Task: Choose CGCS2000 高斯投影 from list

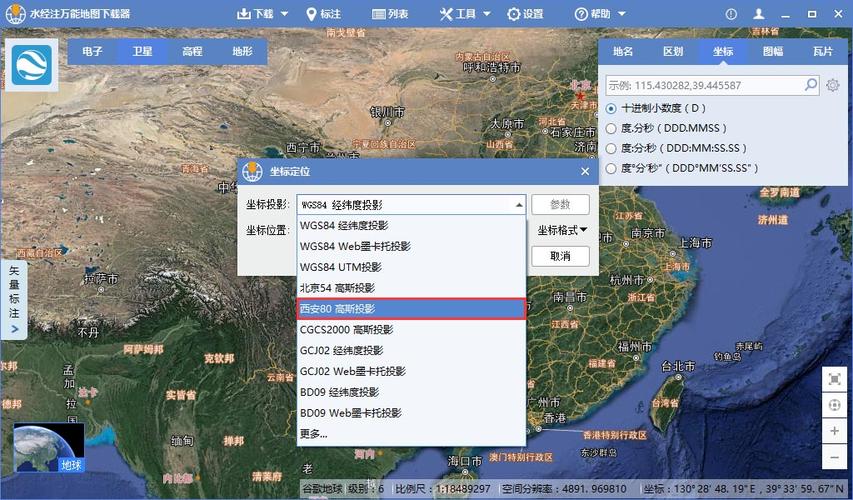Action: 411,330
